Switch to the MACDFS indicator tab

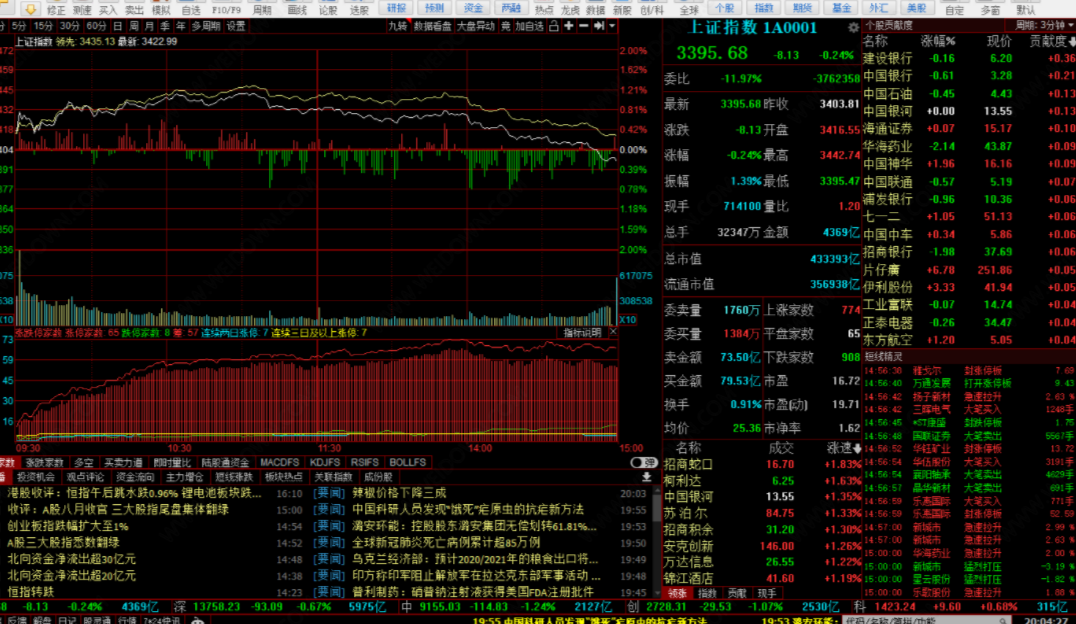click(279, 463)
